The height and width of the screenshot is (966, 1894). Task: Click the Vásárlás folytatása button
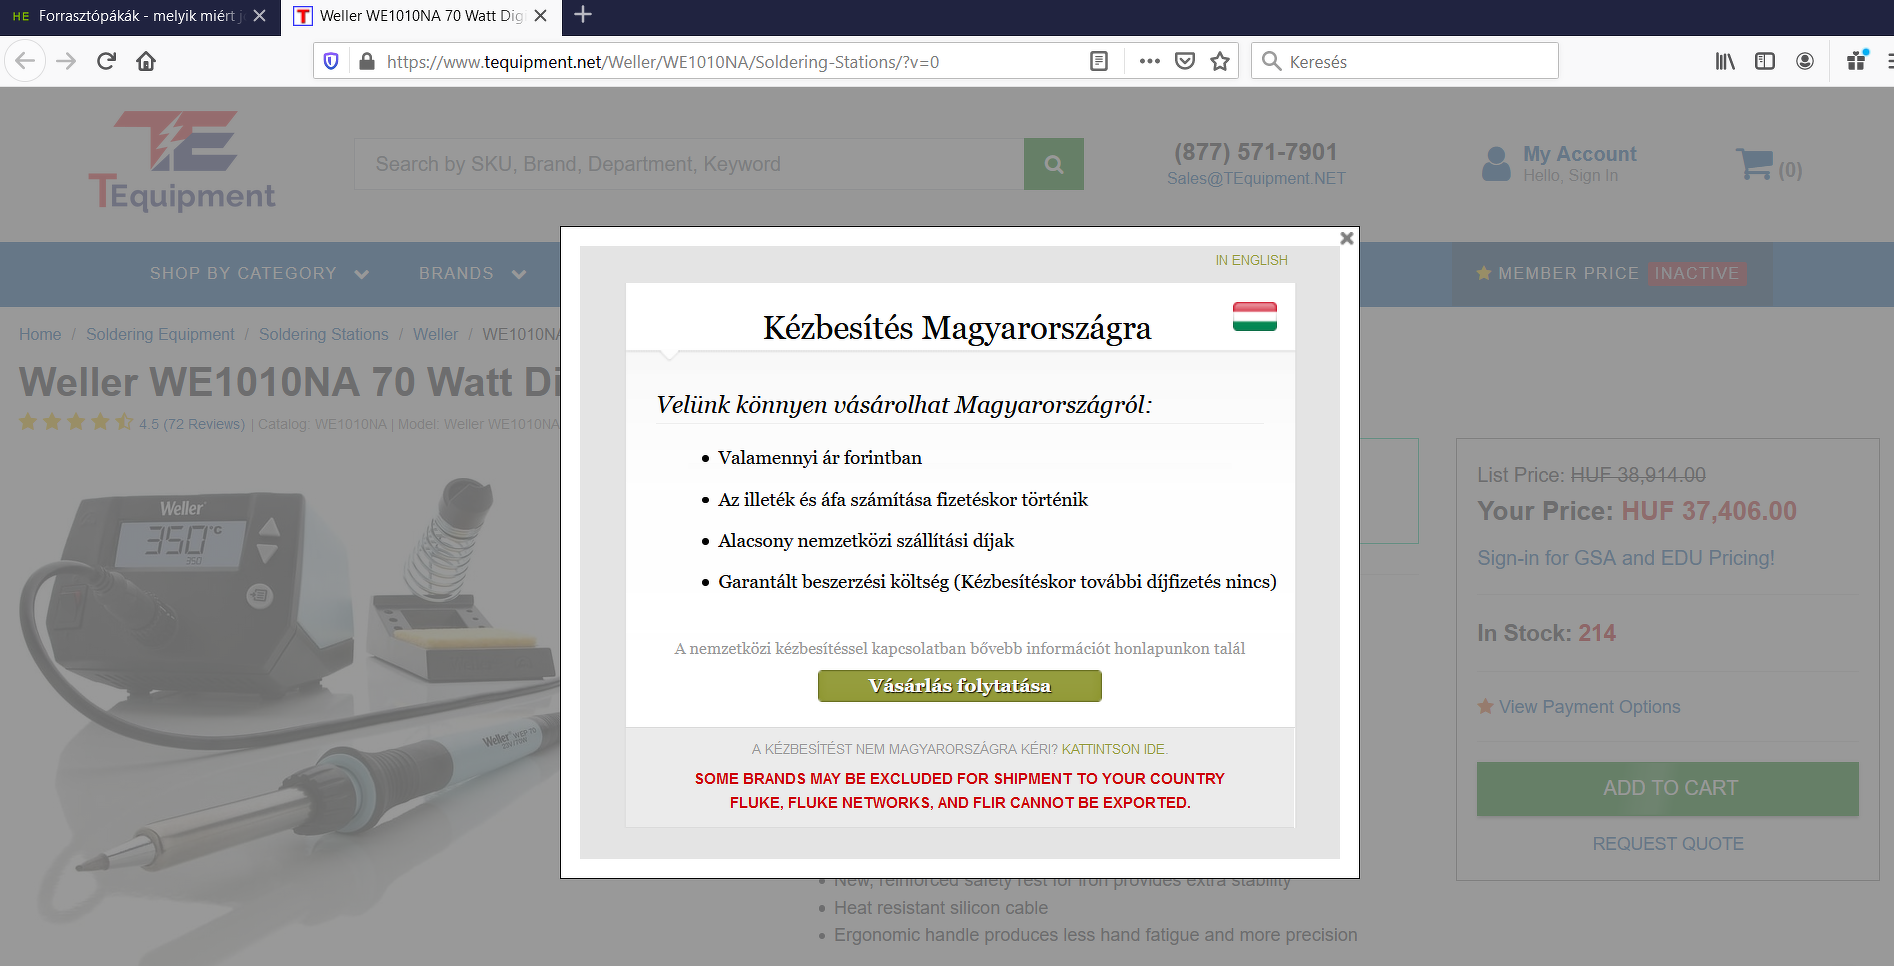[960, 686]
